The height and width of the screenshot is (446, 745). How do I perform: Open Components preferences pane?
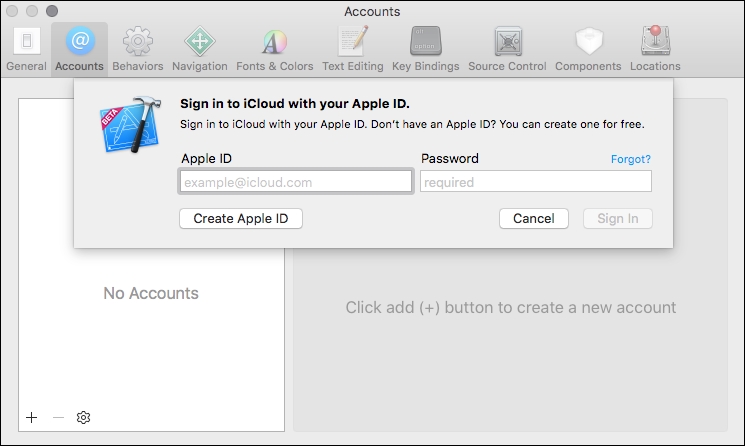pyautogui.click(x=588, y=49)
